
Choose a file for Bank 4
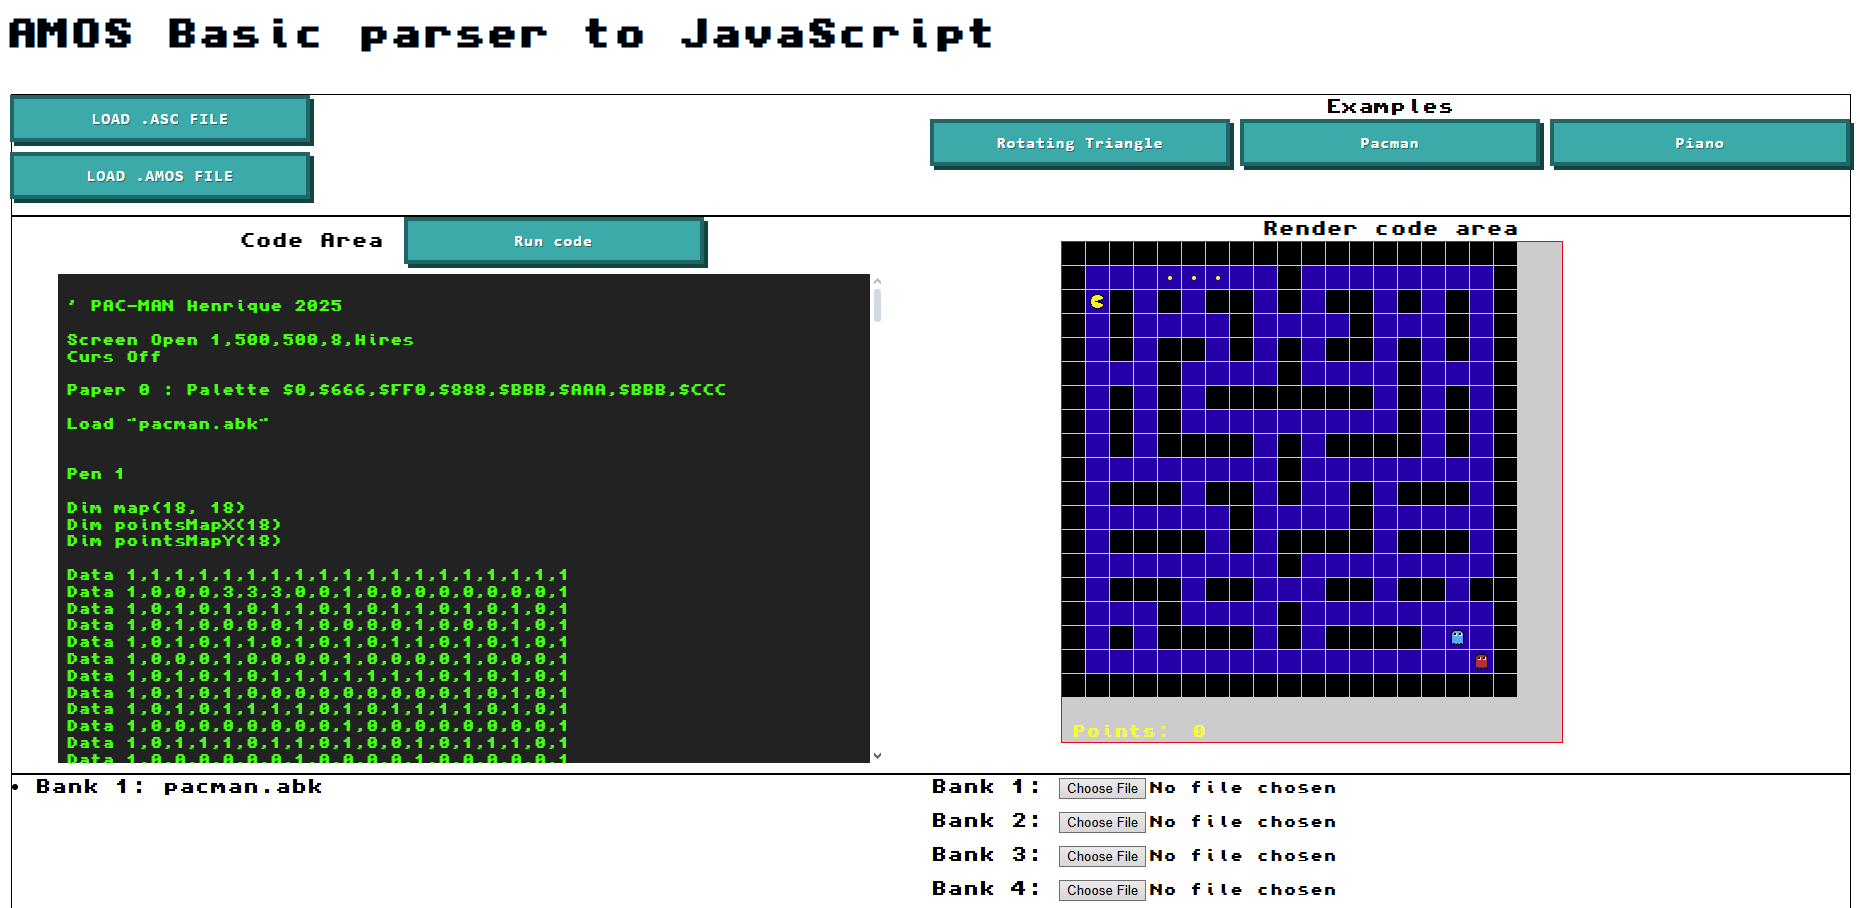tap(1102, 890)
